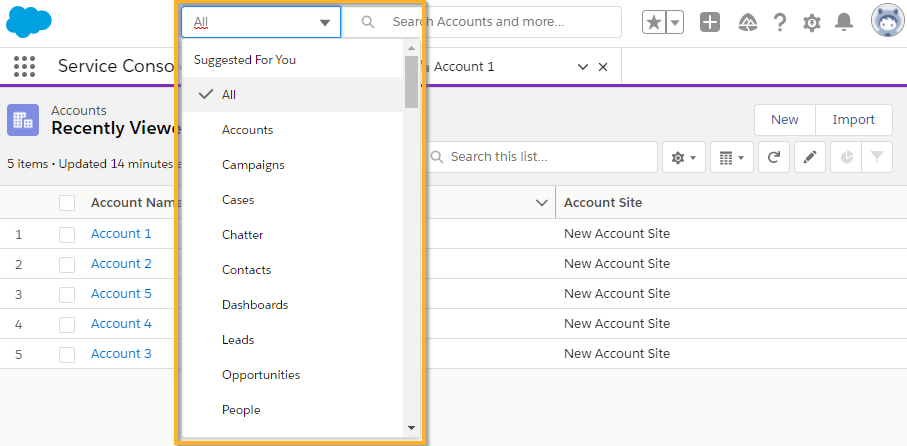Open the Notifications bell
907x446 pixels.
point(845,22)
